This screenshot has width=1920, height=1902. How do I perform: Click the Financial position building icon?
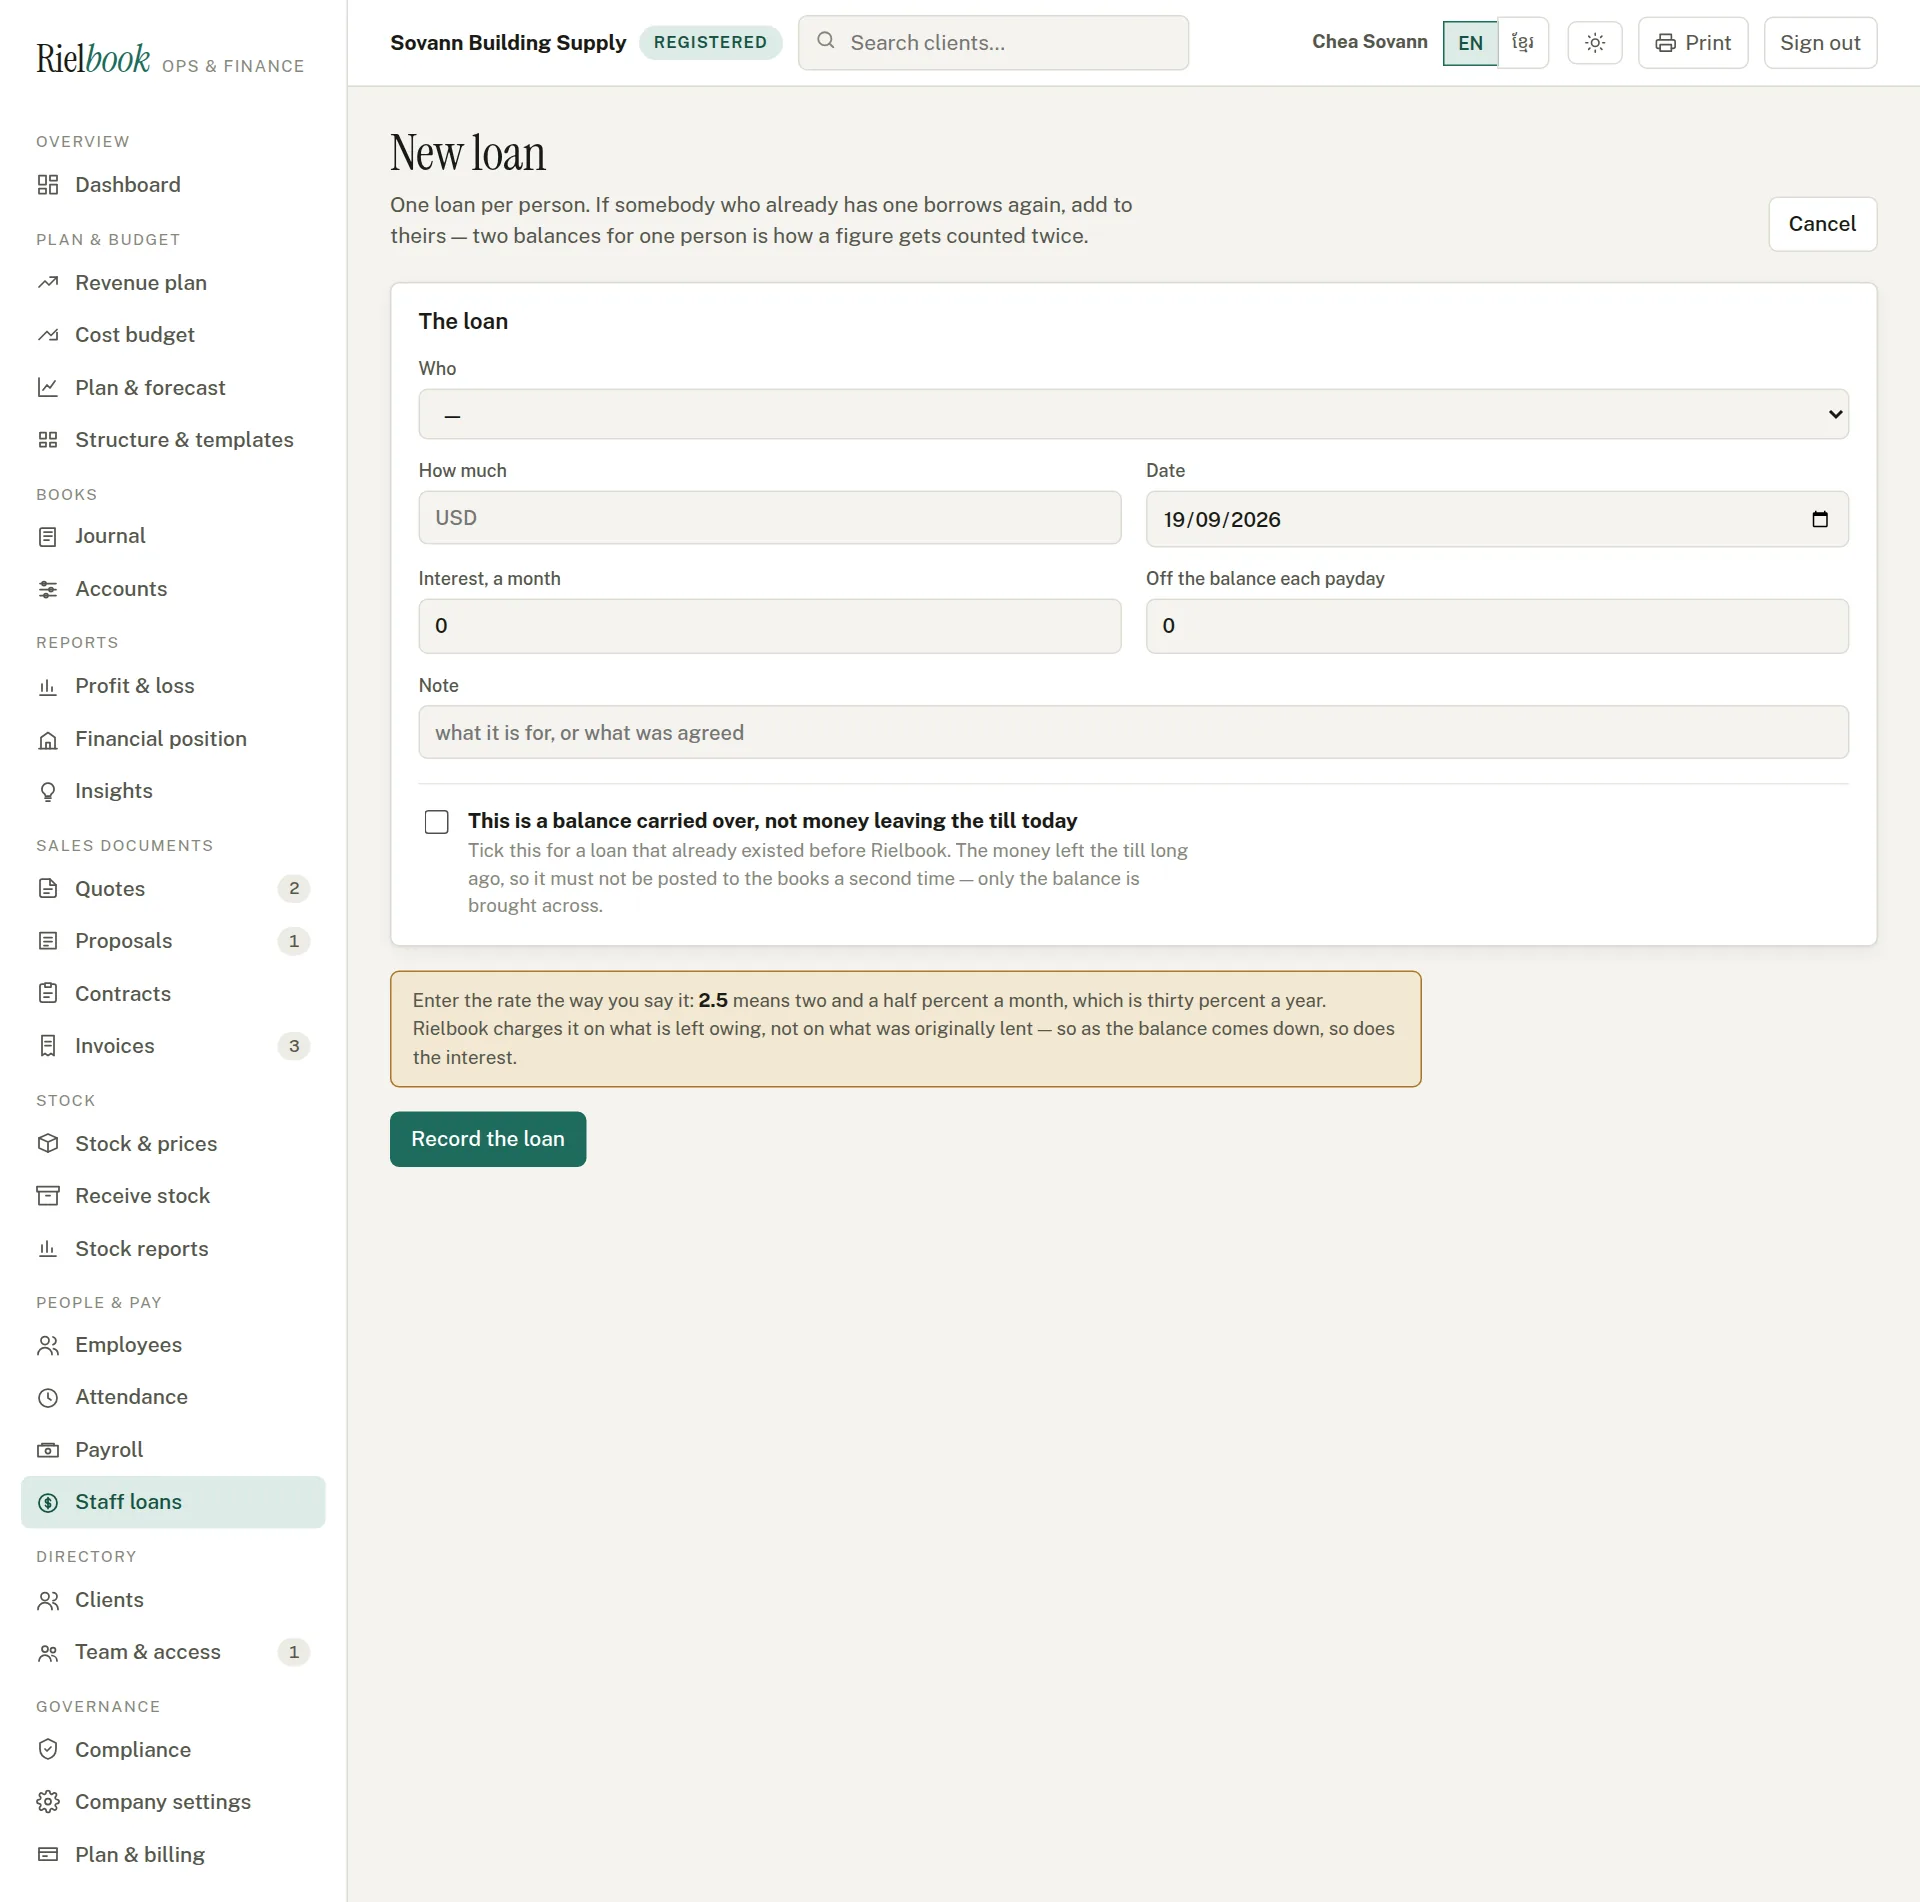(x=48, y=739)
